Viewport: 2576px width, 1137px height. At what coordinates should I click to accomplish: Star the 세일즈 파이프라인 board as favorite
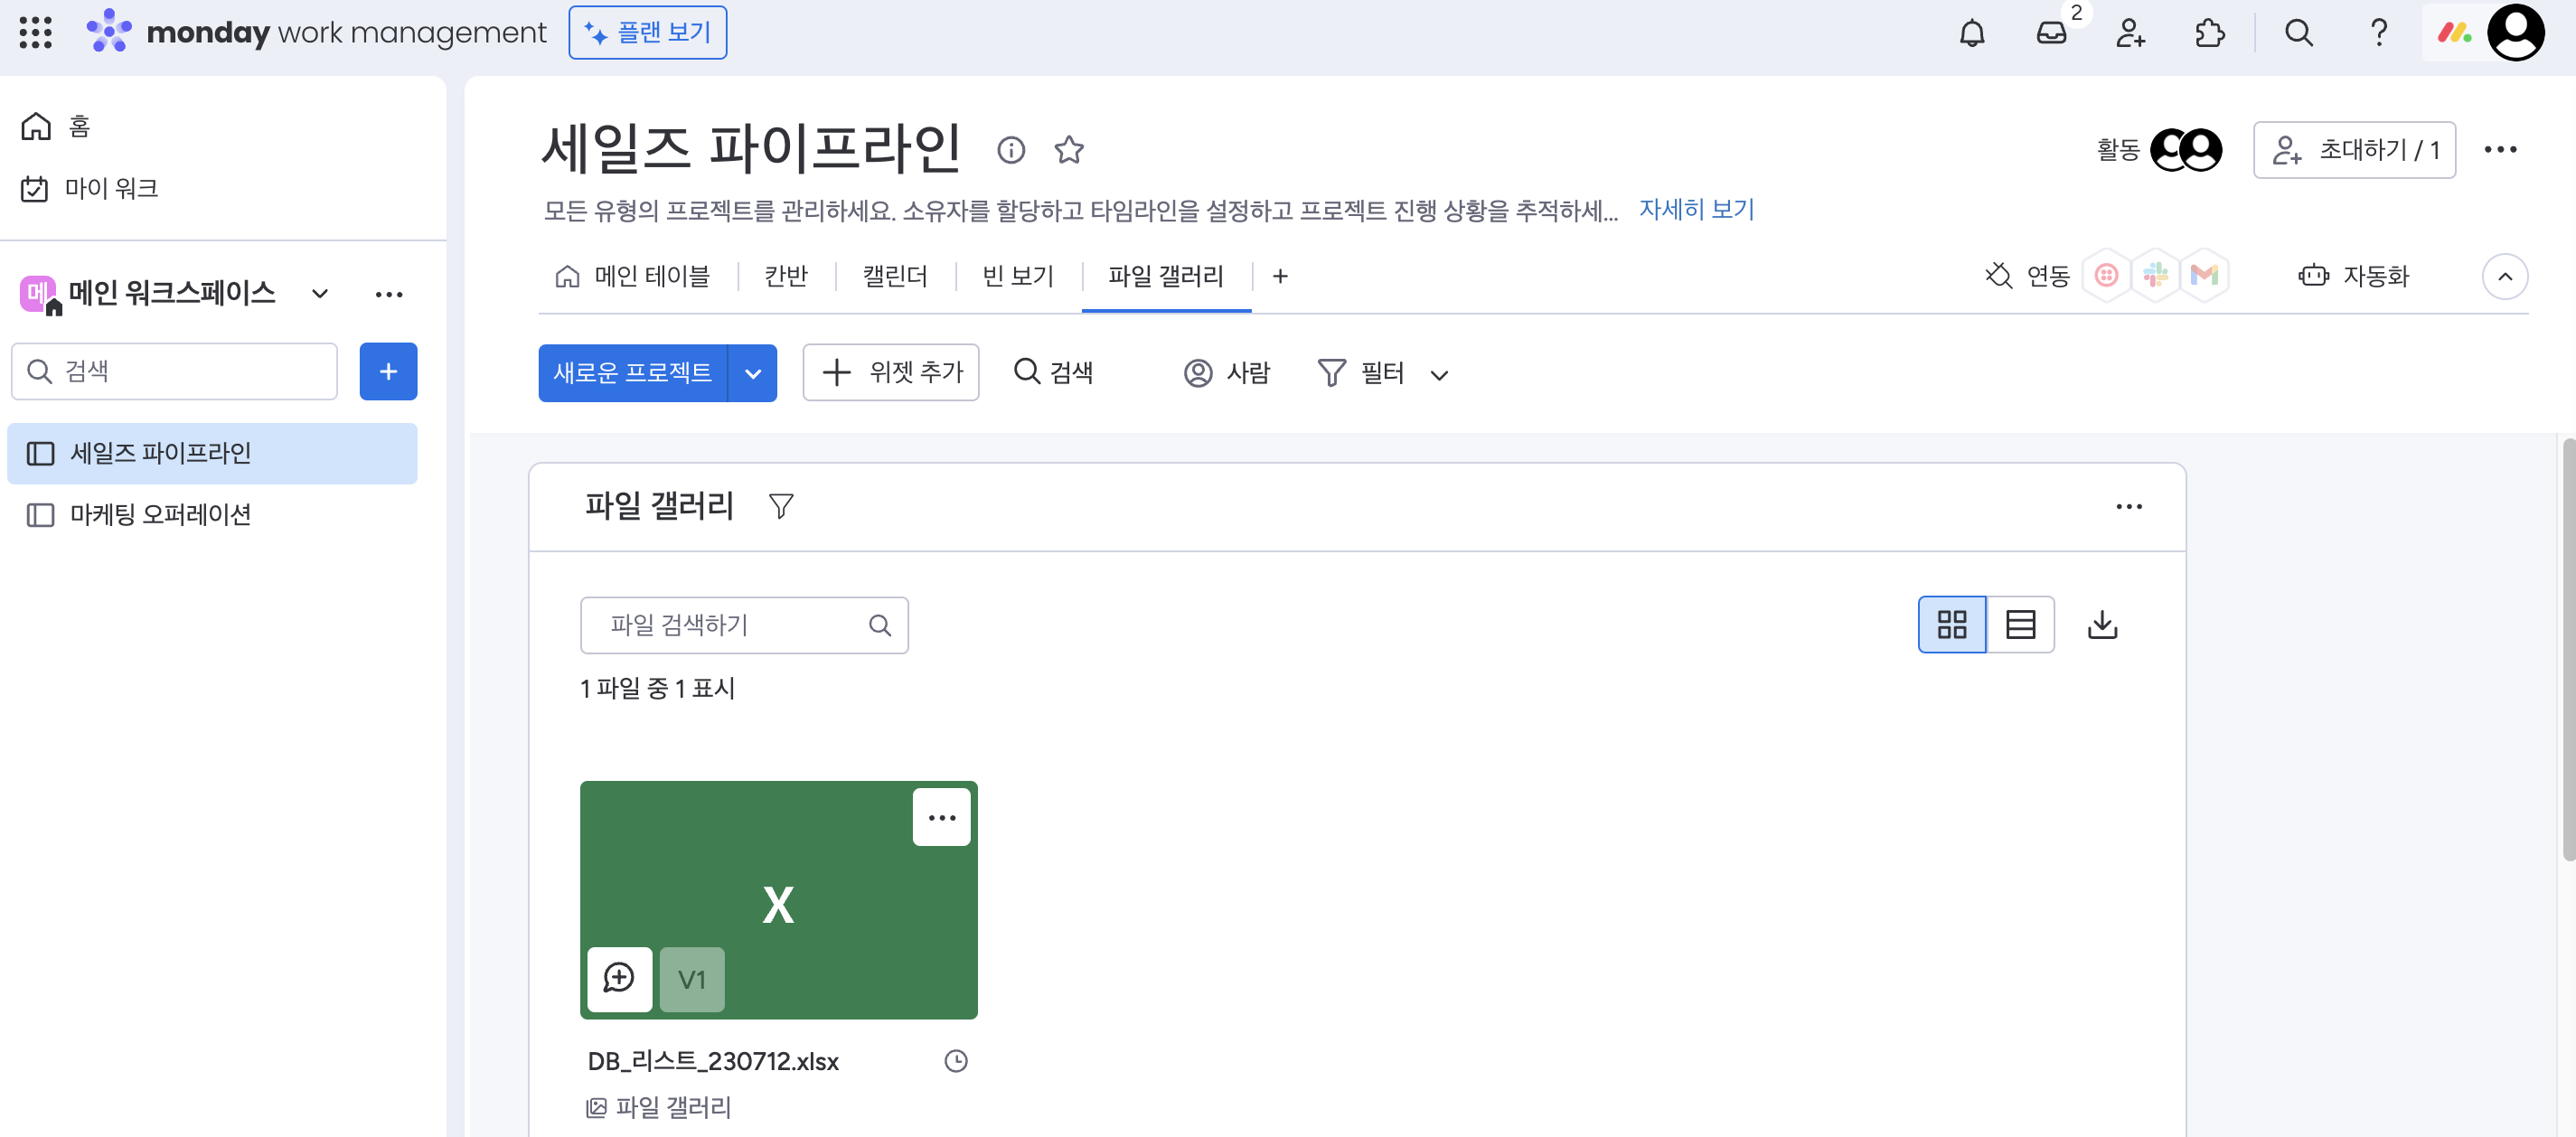coord(1069,150)
